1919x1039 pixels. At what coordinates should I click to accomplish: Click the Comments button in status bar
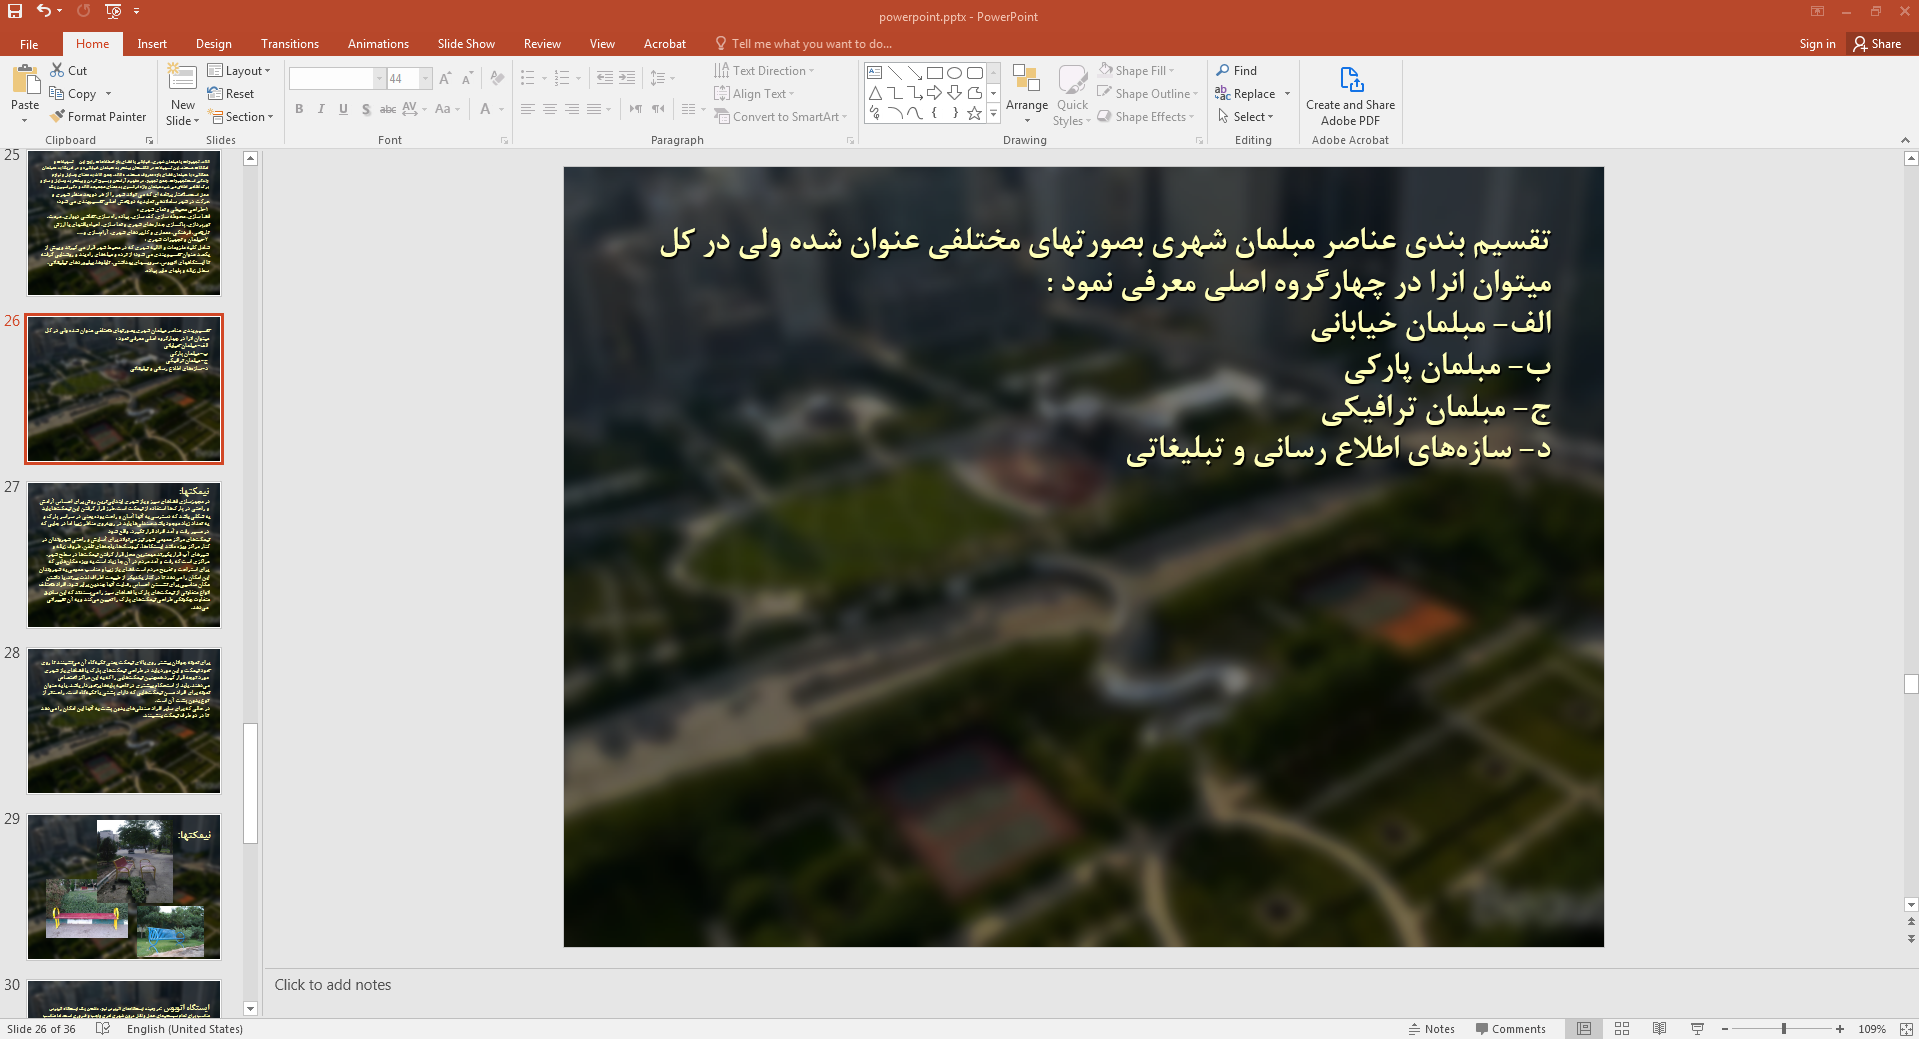pos(1510,1029)
